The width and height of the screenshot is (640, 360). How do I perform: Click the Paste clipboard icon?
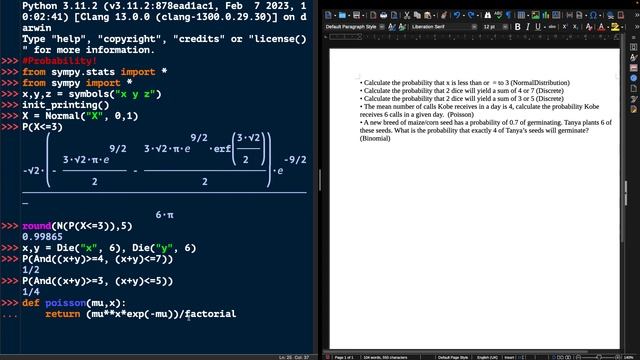point(427,16)
